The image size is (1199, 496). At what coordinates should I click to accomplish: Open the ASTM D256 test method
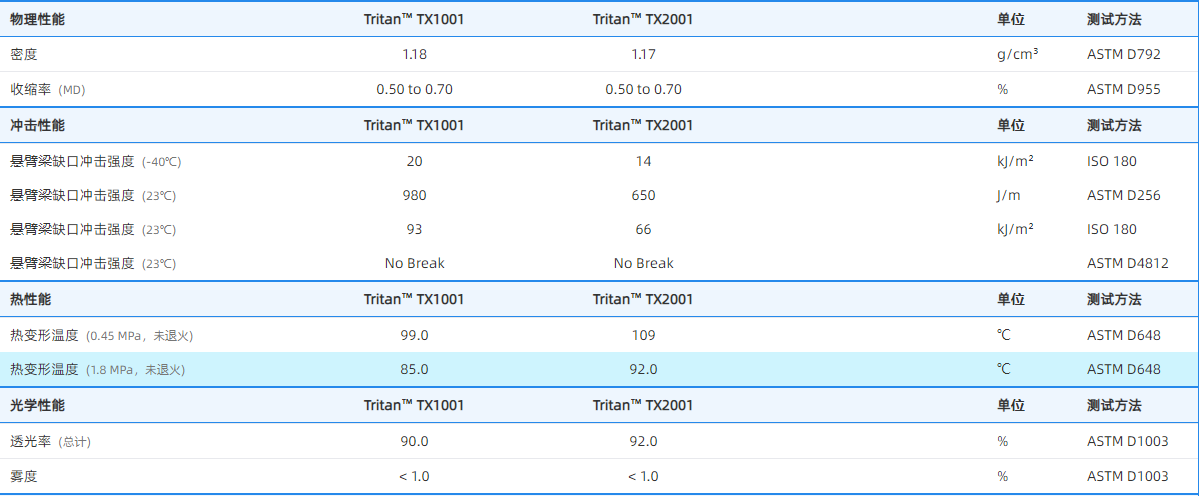click(x=1124, y=195)
